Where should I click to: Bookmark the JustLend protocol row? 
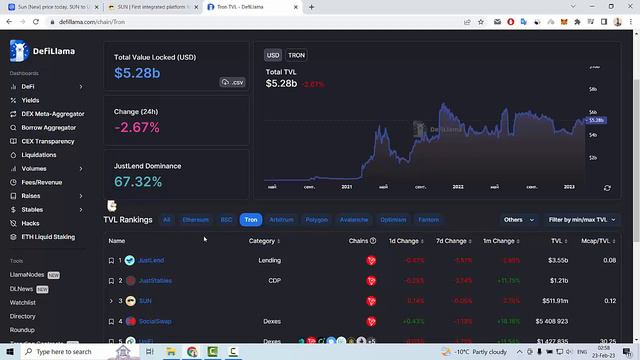click(111, 260)
